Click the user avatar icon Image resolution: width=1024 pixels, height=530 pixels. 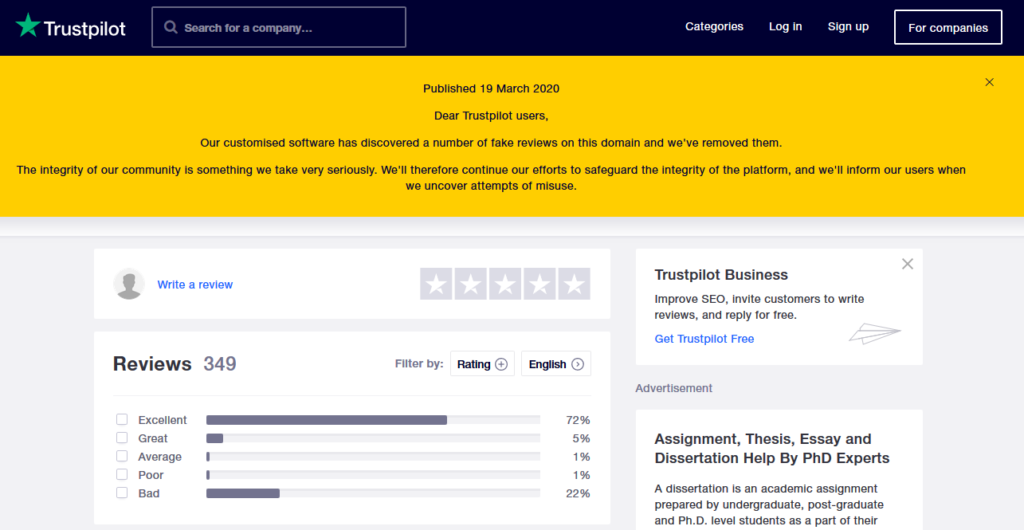(x=129, y=284)
